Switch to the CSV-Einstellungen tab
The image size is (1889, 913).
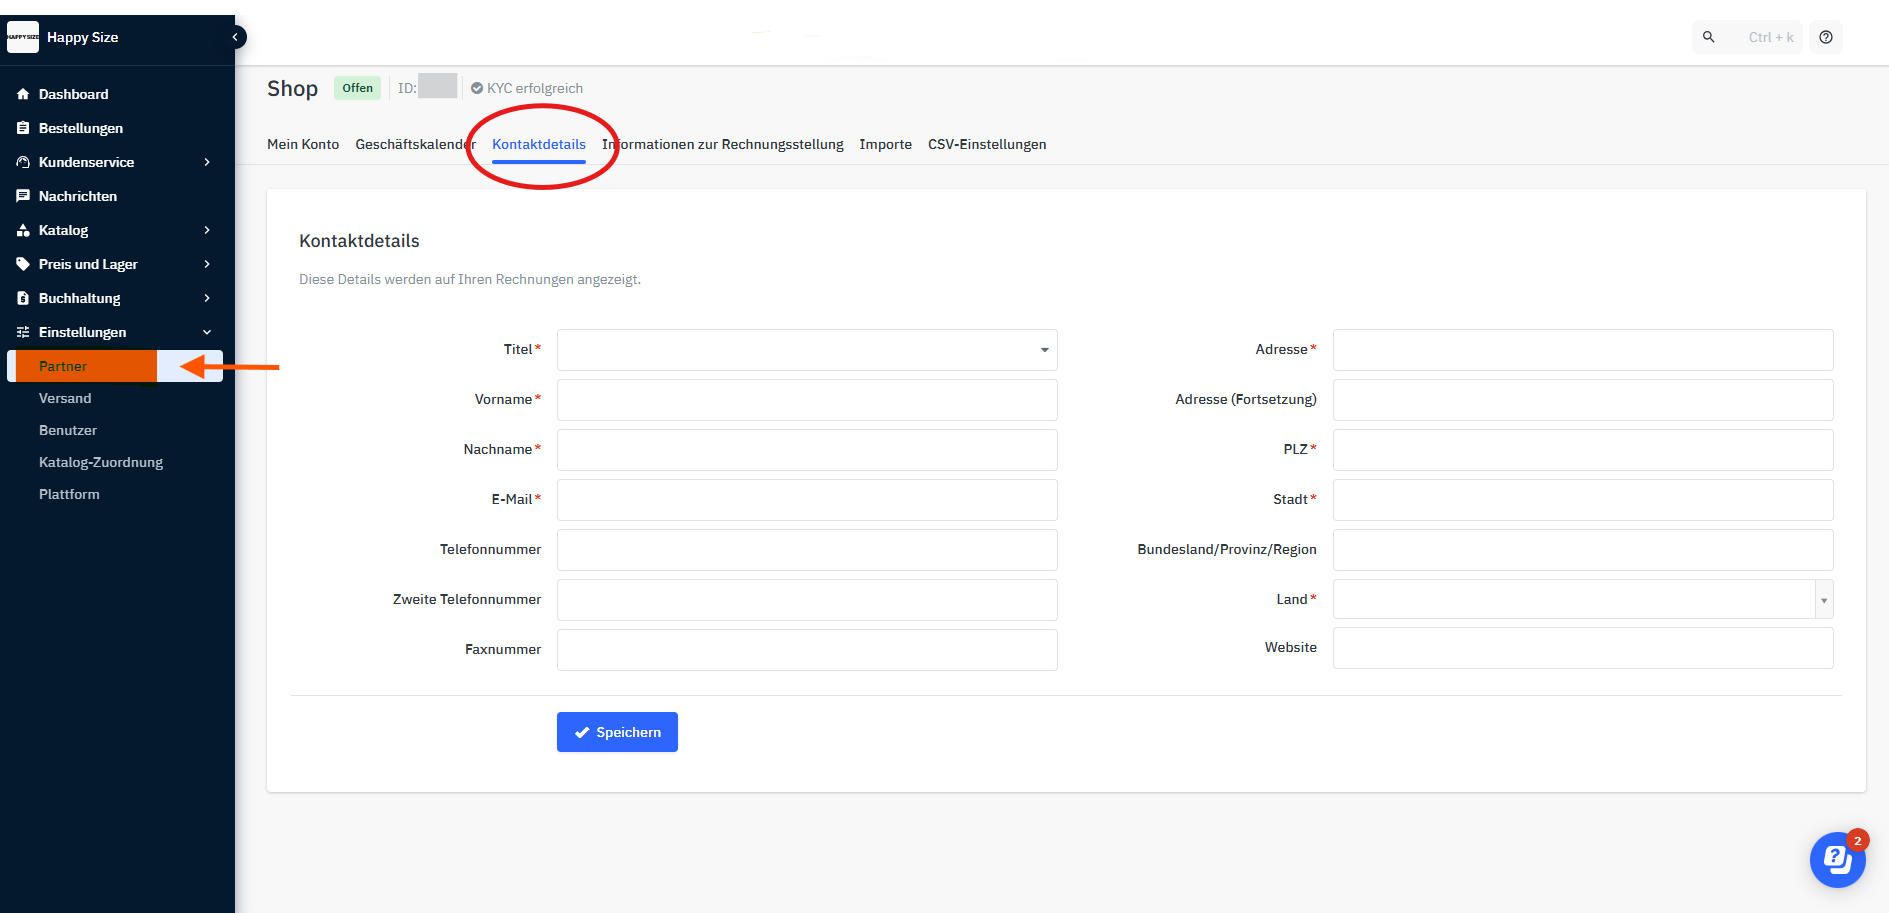pyautogui.click(x=986, y=144)
